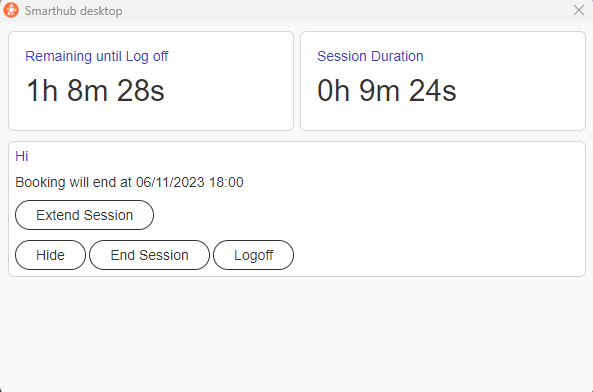The image size is (593, 392).
Task: Click the Session Duration label
Action: (370, 56)
